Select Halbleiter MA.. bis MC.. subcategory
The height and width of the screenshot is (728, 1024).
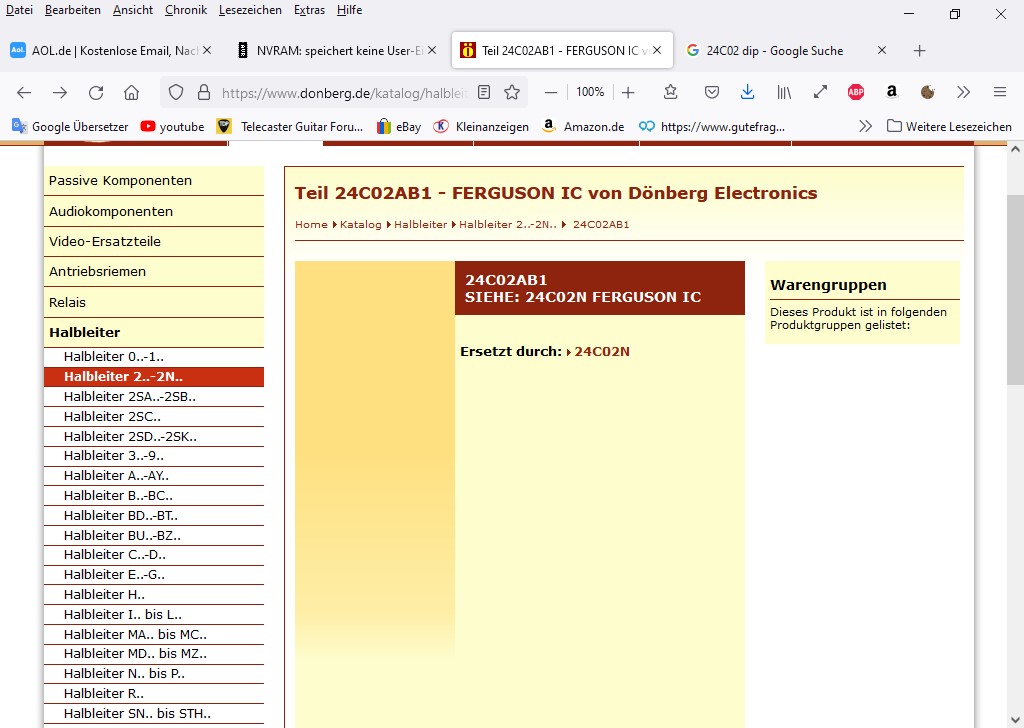(153, 635)
